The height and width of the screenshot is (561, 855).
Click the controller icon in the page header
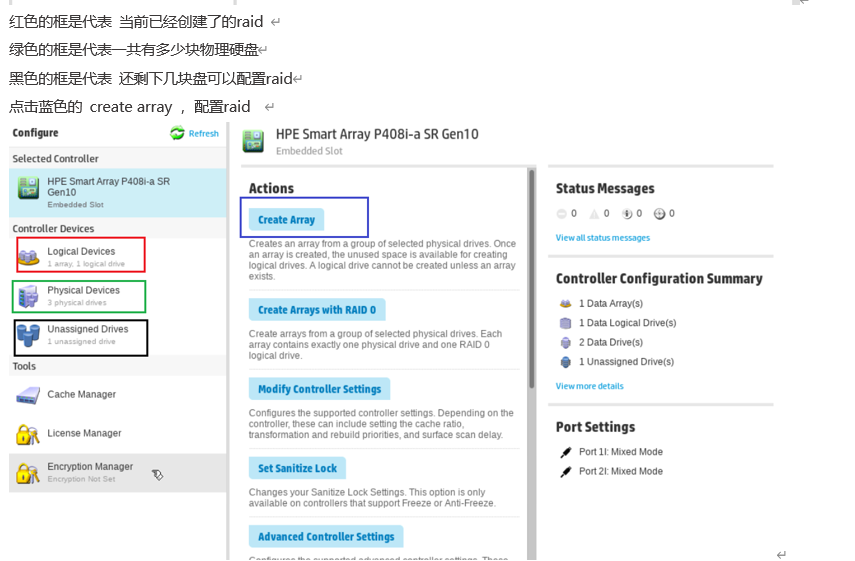coord(253,141)
